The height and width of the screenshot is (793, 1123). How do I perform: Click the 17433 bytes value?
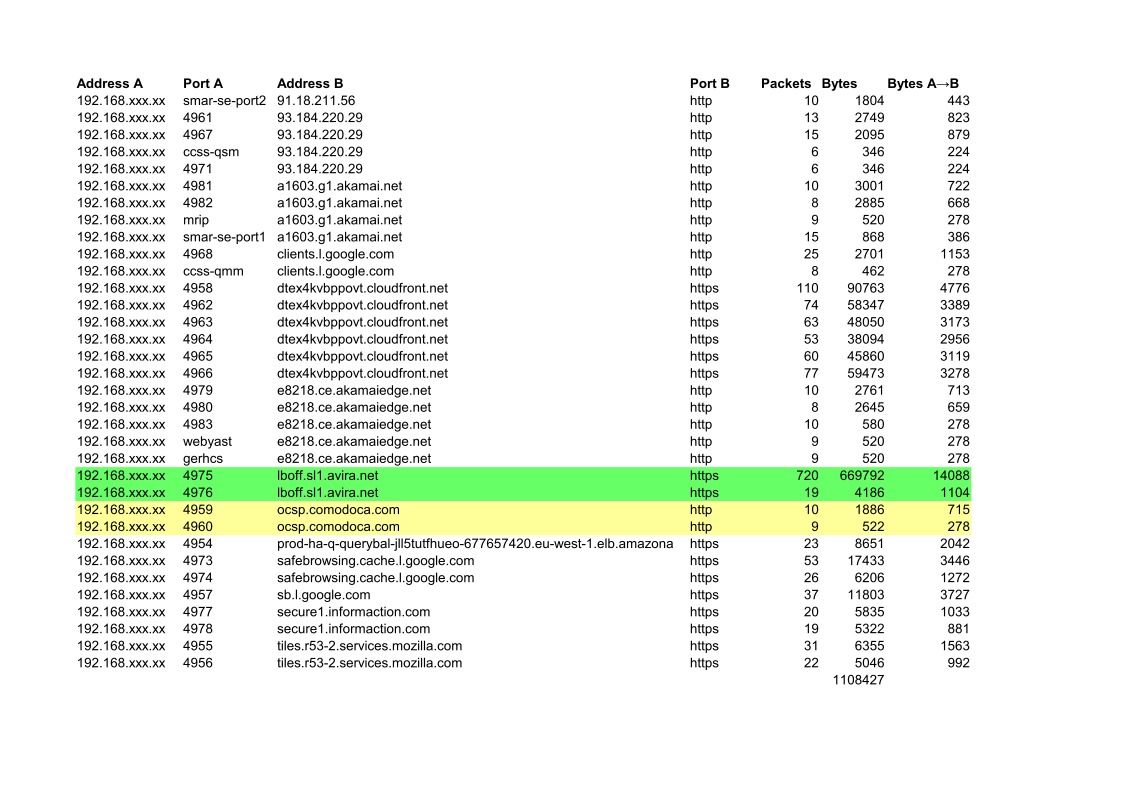(x=865, y=561)
